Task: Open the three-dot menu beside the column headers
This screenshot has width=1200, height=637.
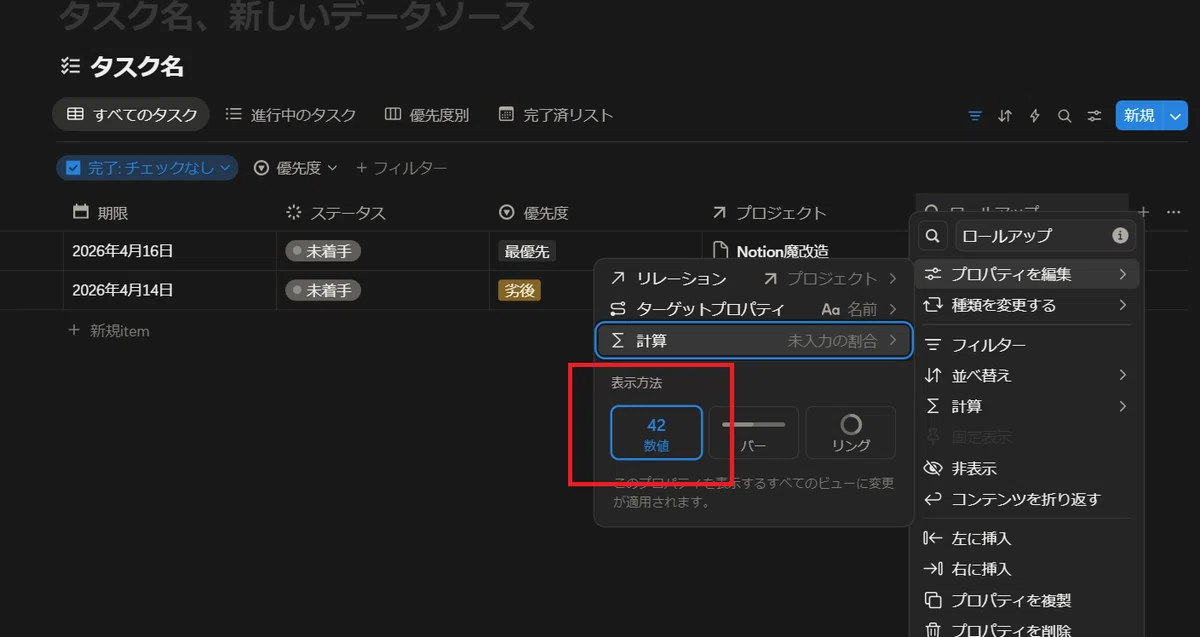Action: tap(1174, 212)
